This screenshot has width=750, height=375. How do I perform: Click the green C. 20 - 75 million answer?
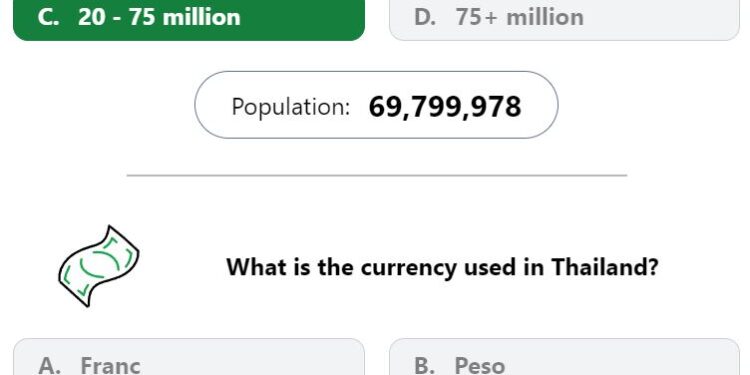click(x=189, y=20)
